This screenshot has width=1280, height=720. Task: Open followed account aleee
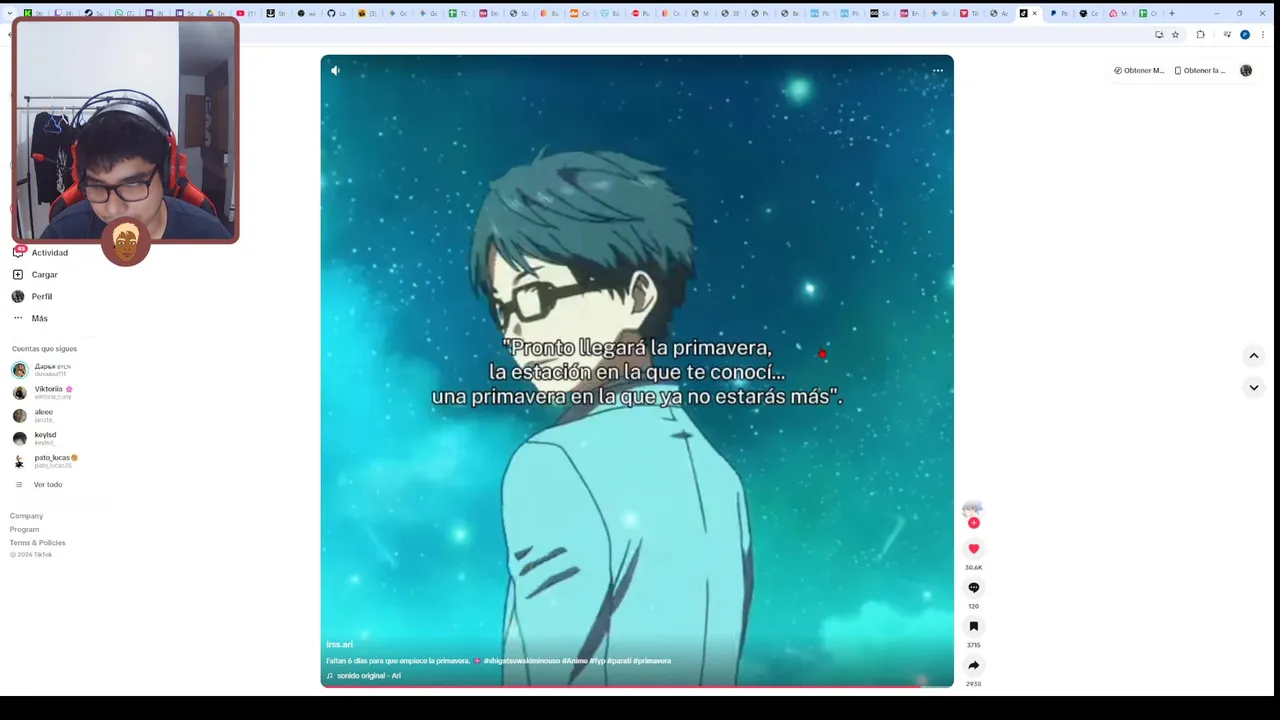pyautogui.click(x=44, y=415)
